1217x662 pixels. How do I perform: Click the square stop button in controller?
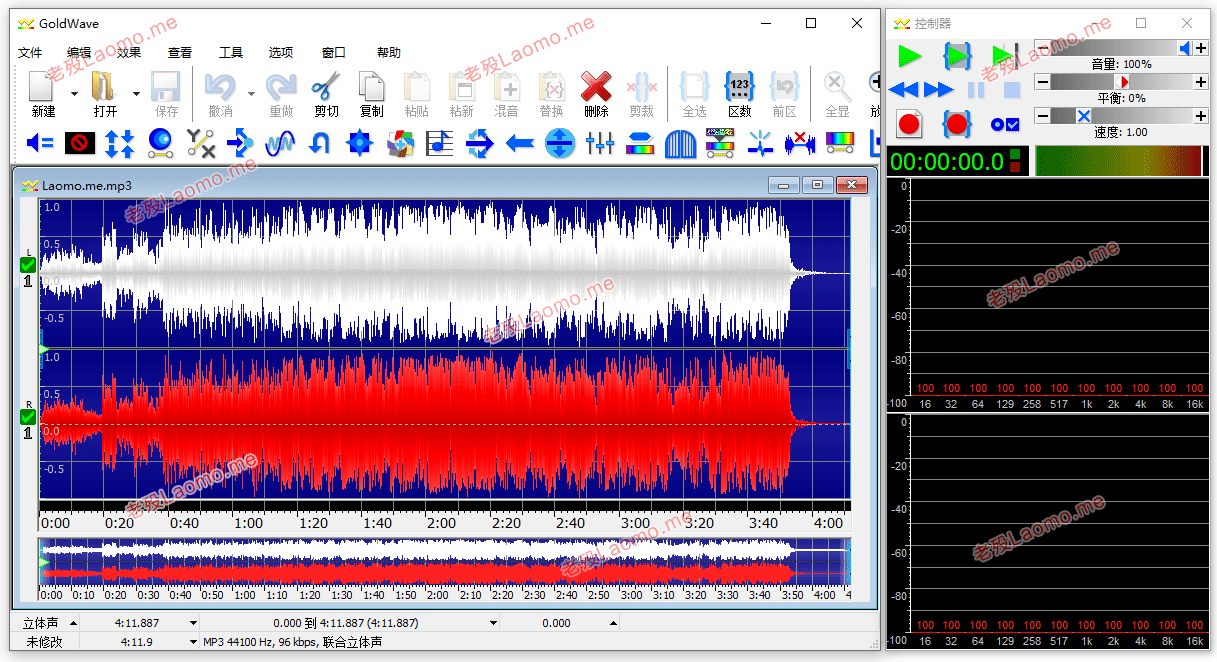click(1012, 90)
